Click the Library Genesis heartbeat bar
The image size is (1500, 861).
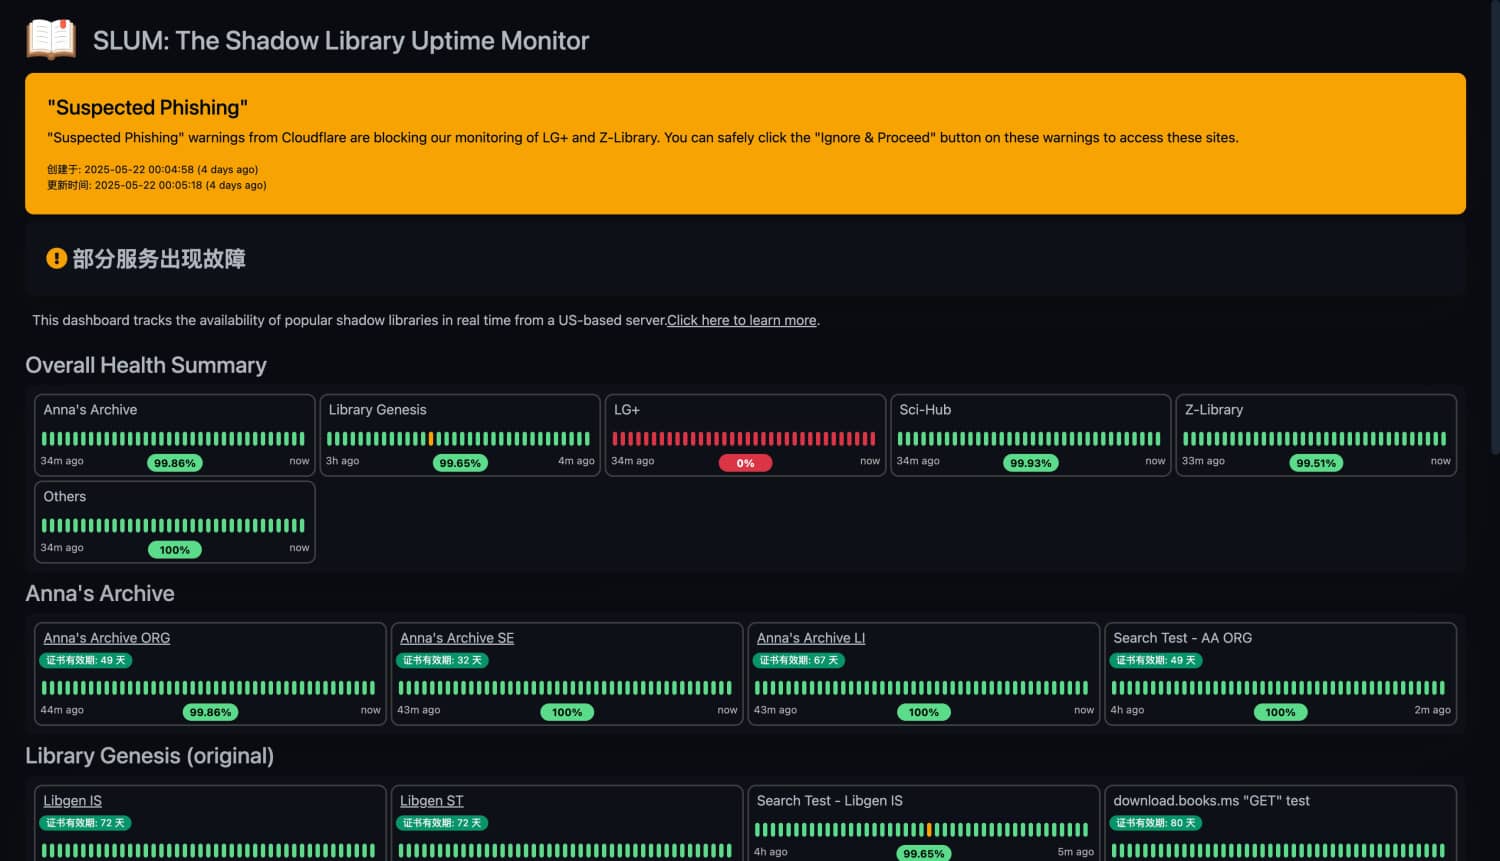coord(459,439)
